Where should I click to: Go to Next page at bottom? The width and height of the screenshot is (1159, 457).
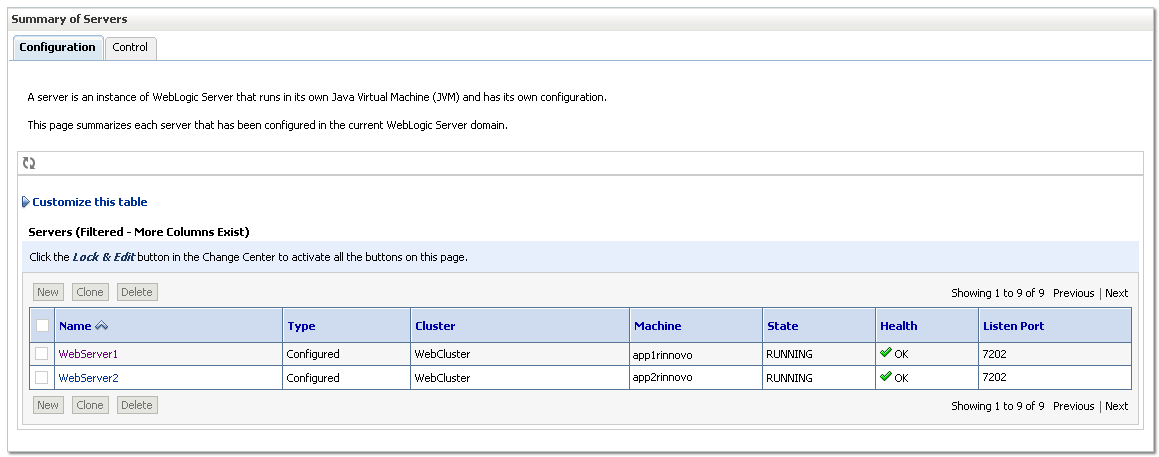[1116, 406]
